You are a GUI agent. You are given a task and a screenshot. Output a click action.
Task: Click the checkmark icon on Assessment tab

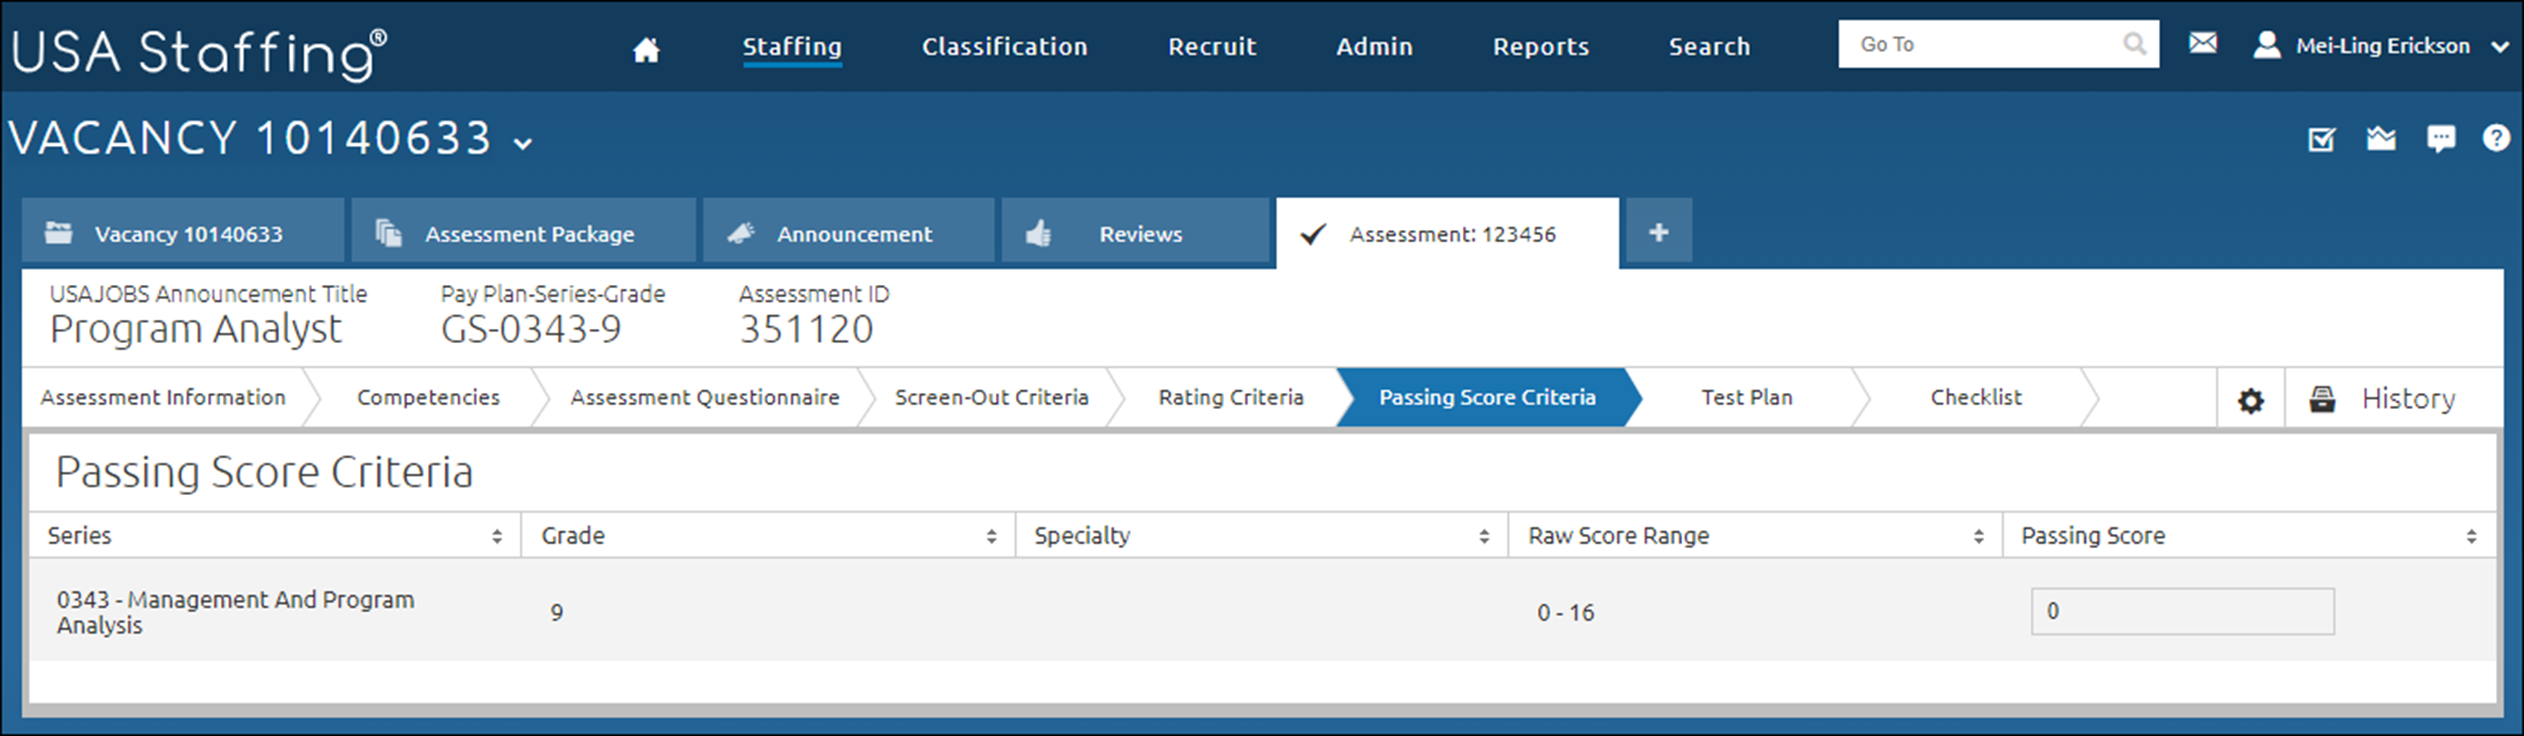pyautogui.click(x=1312, y=234)
